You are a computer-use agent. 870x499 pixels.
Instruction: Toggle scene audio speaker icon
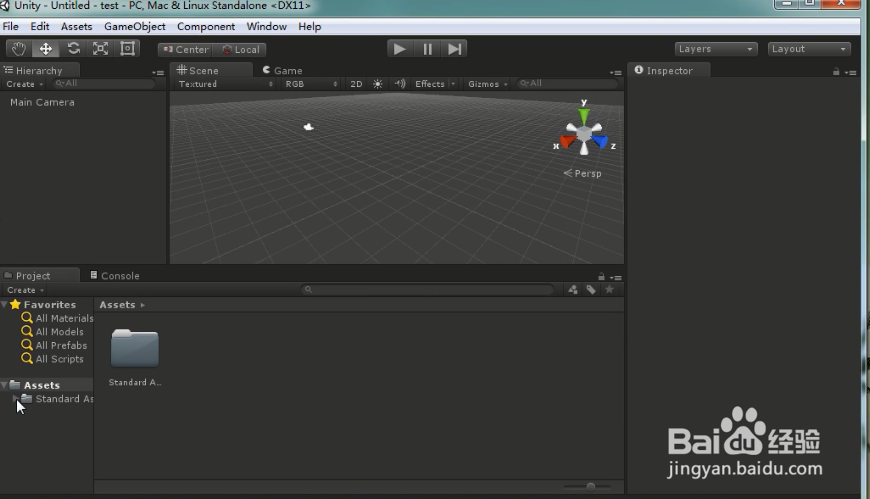(400, 84)
